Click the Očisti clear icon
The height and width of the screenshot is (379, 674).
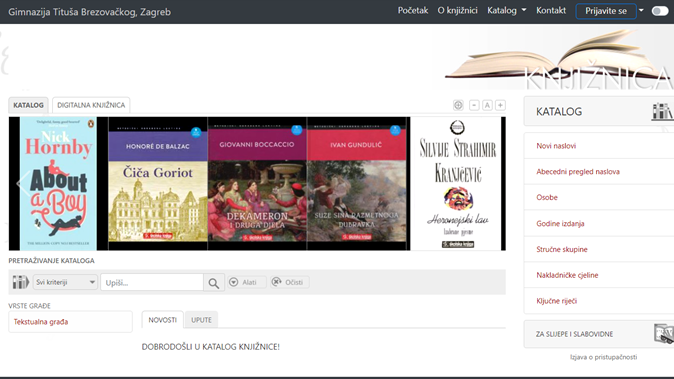[x=276, y=282]
